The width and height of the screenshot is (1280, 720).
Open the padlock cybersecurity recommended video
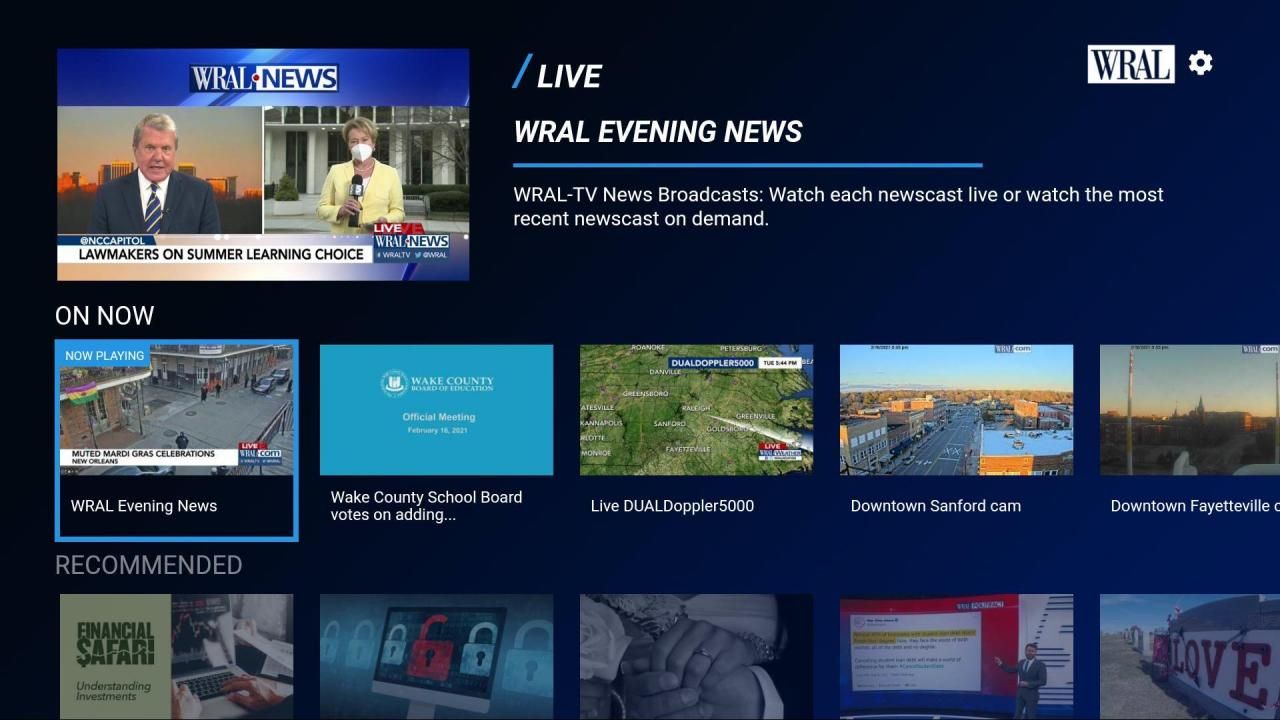coord(436,656)
